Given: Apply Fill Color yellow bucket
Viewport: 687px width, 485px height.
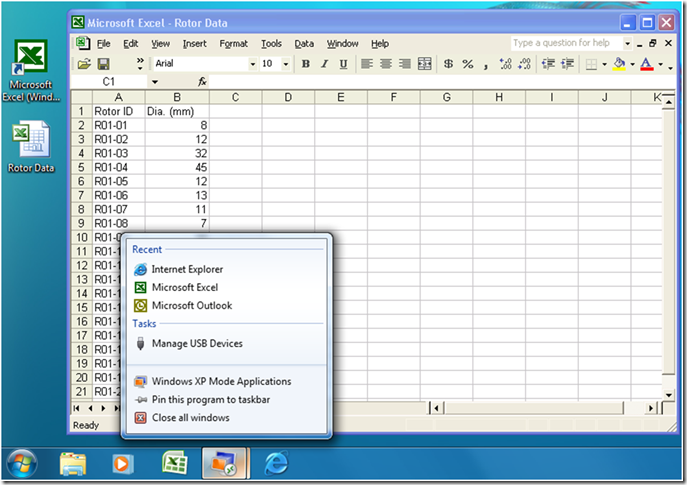Looking at the screenshot, I should [619, 64].
